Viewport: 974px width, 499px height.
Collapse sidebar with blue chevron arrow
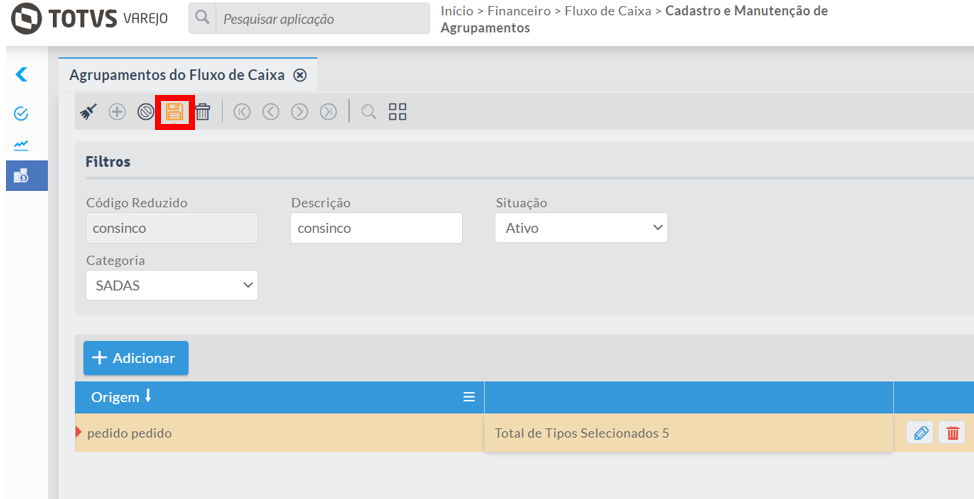[22, 75]
